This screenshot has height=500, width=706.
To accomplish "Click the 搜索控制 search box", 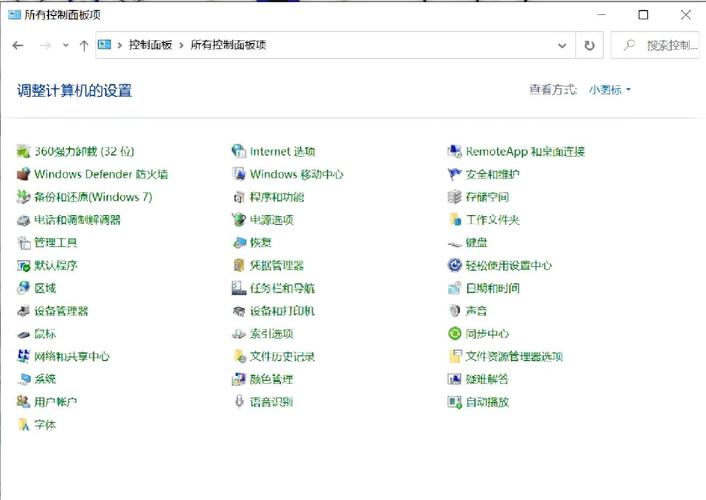I will (655, 45).
